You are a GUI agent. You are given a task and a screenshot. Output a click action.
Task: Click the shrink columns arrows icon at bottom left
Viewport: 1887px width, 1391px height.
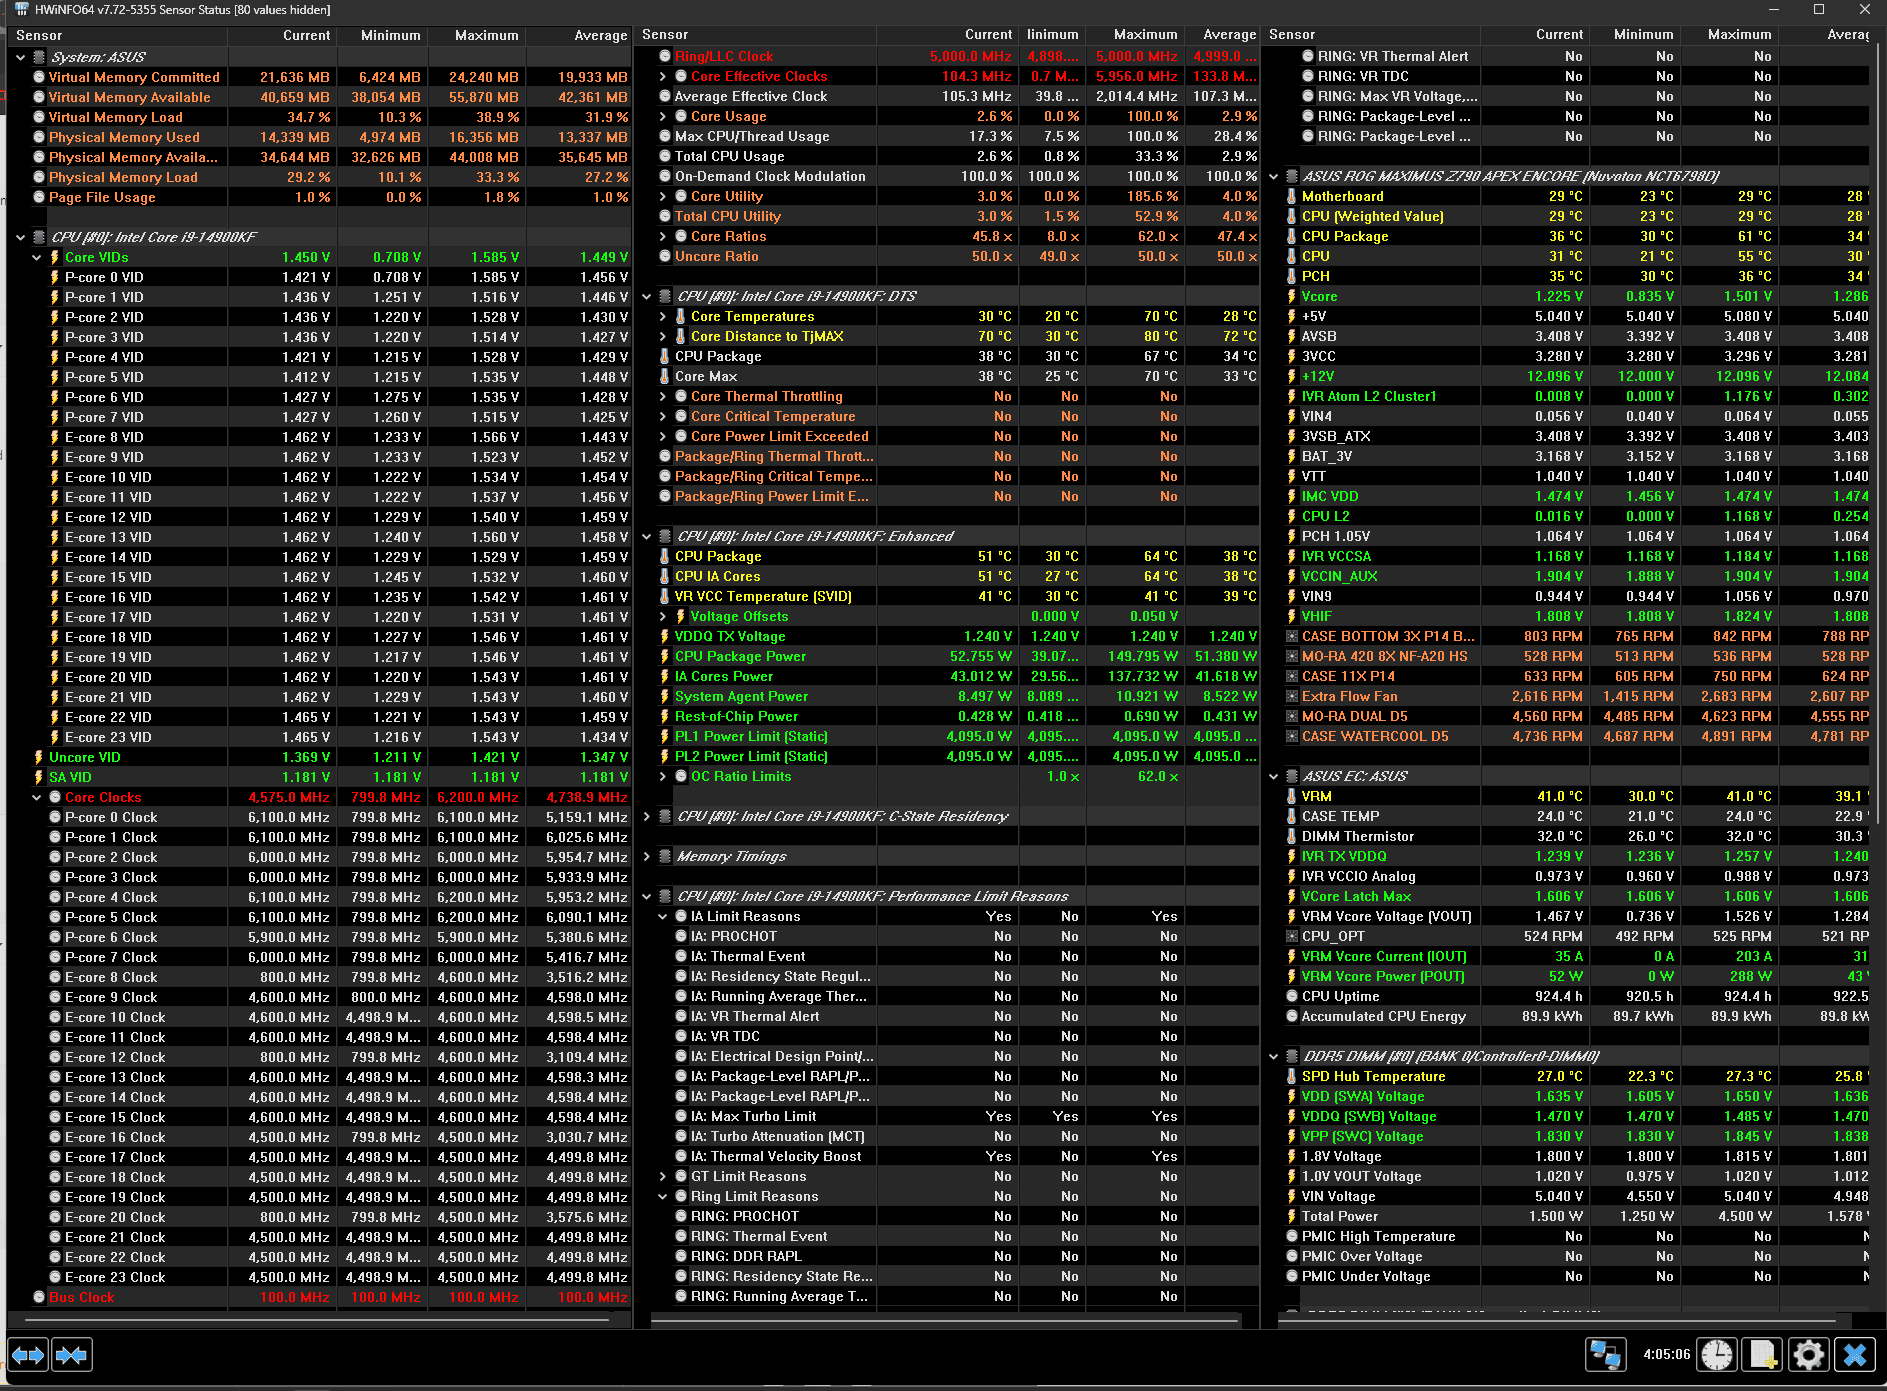(72, 1355)
